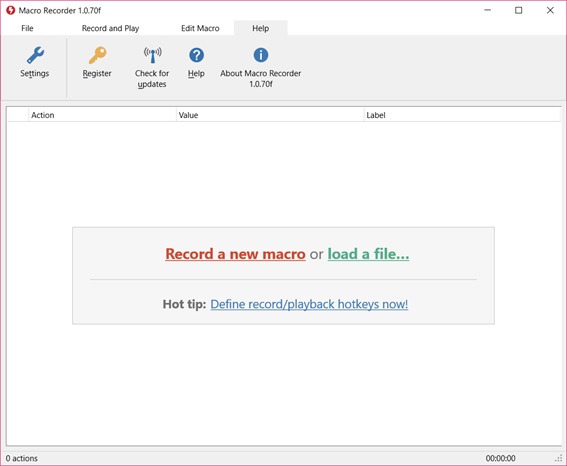
Task: Open Define record/playback hotkeys now link
Action: [x=309, y=304]
